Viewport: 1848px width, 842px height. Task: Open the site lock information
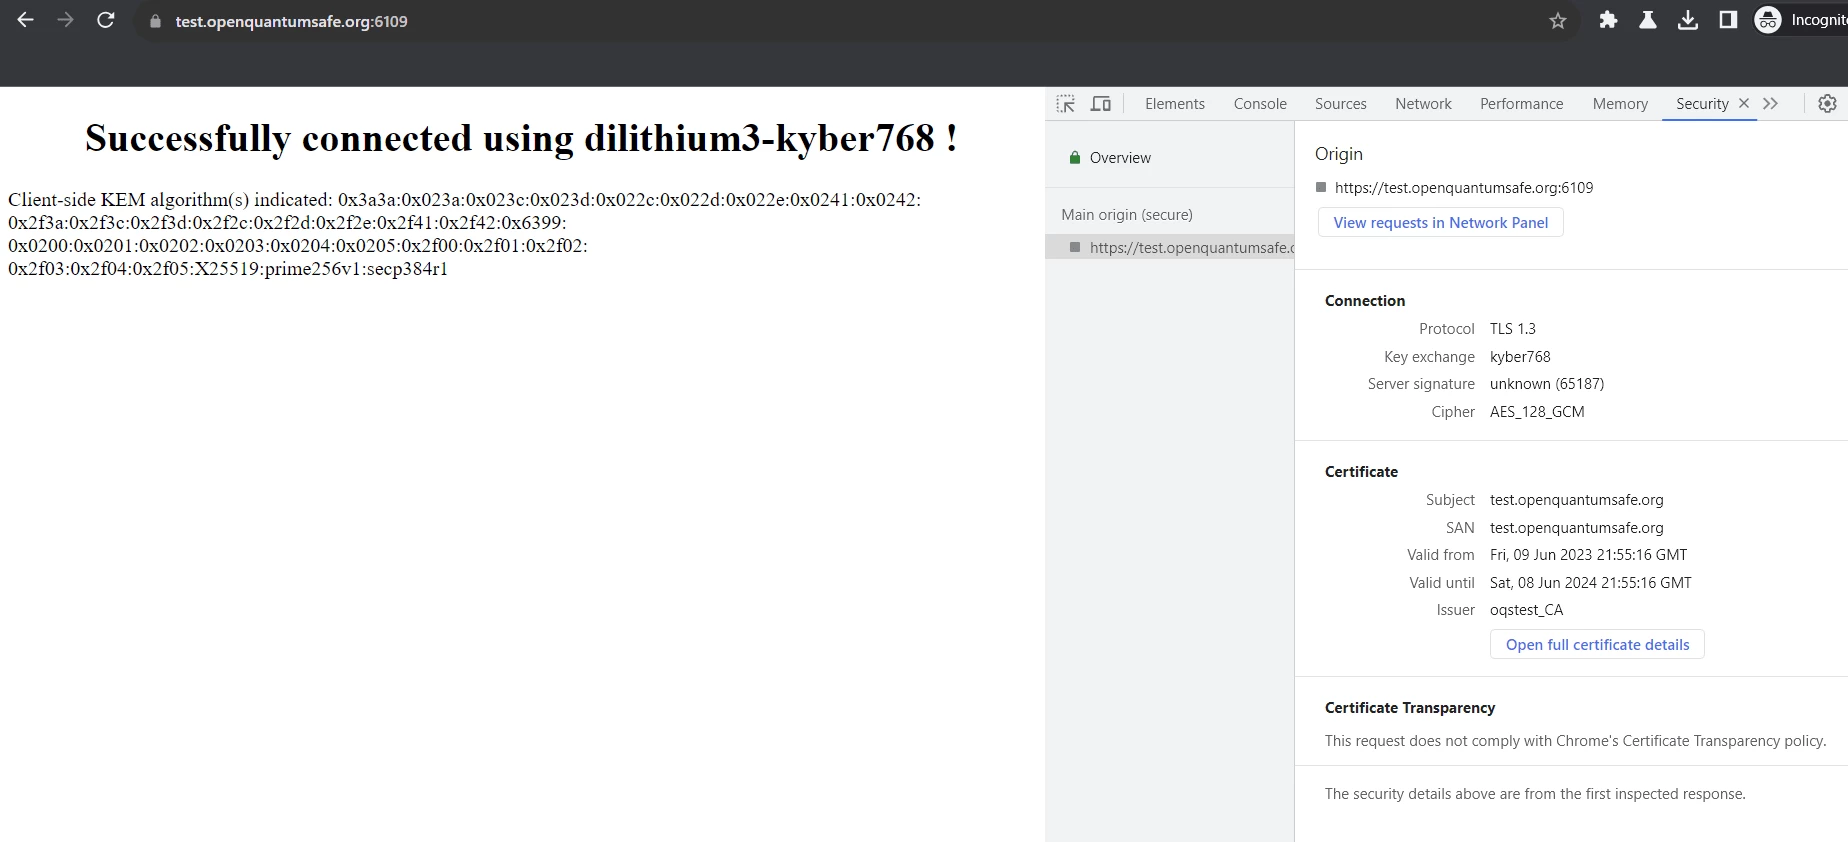click(x=155, y=21)
